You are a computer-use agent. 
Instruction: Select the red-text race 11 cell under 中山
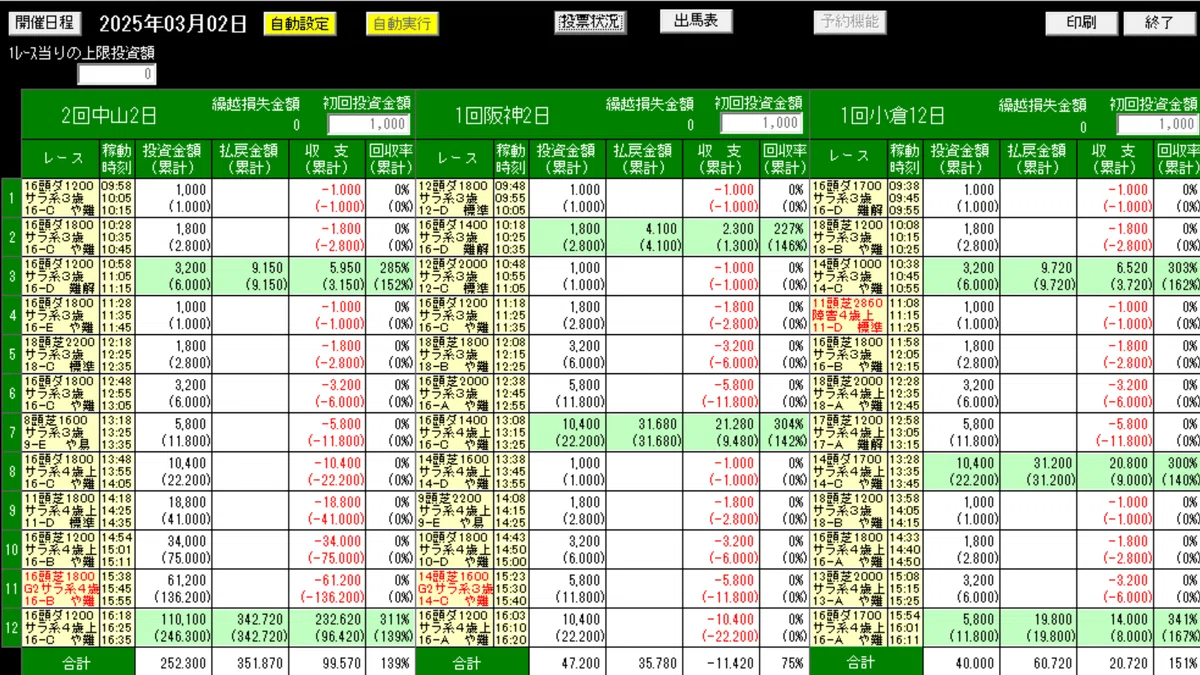60,588
